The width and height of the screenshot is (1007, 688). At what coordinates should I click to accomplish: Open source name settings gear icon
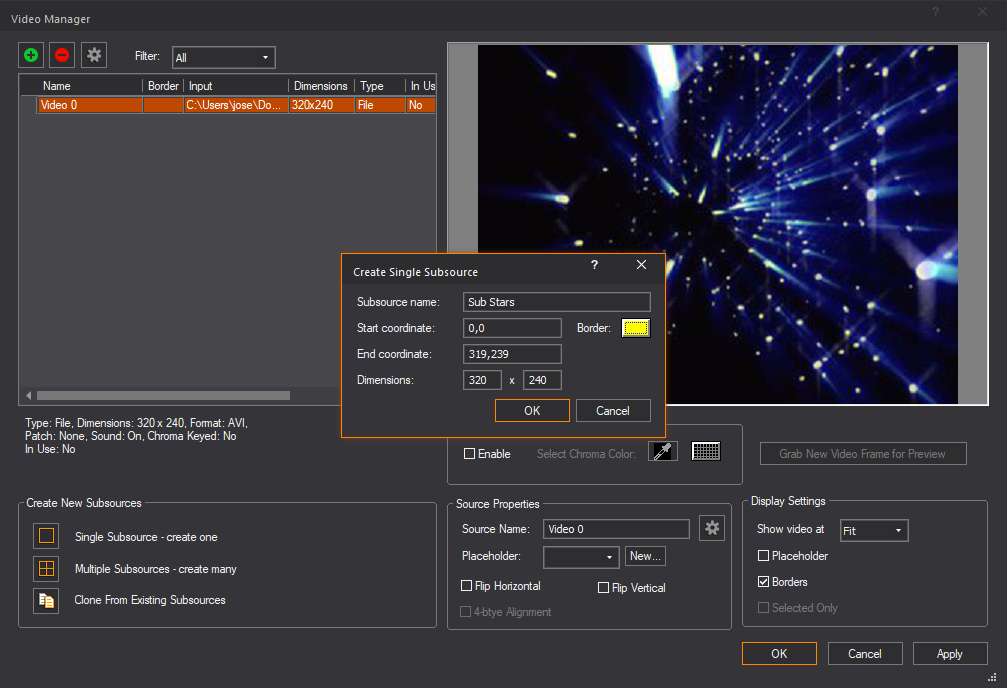712,529
